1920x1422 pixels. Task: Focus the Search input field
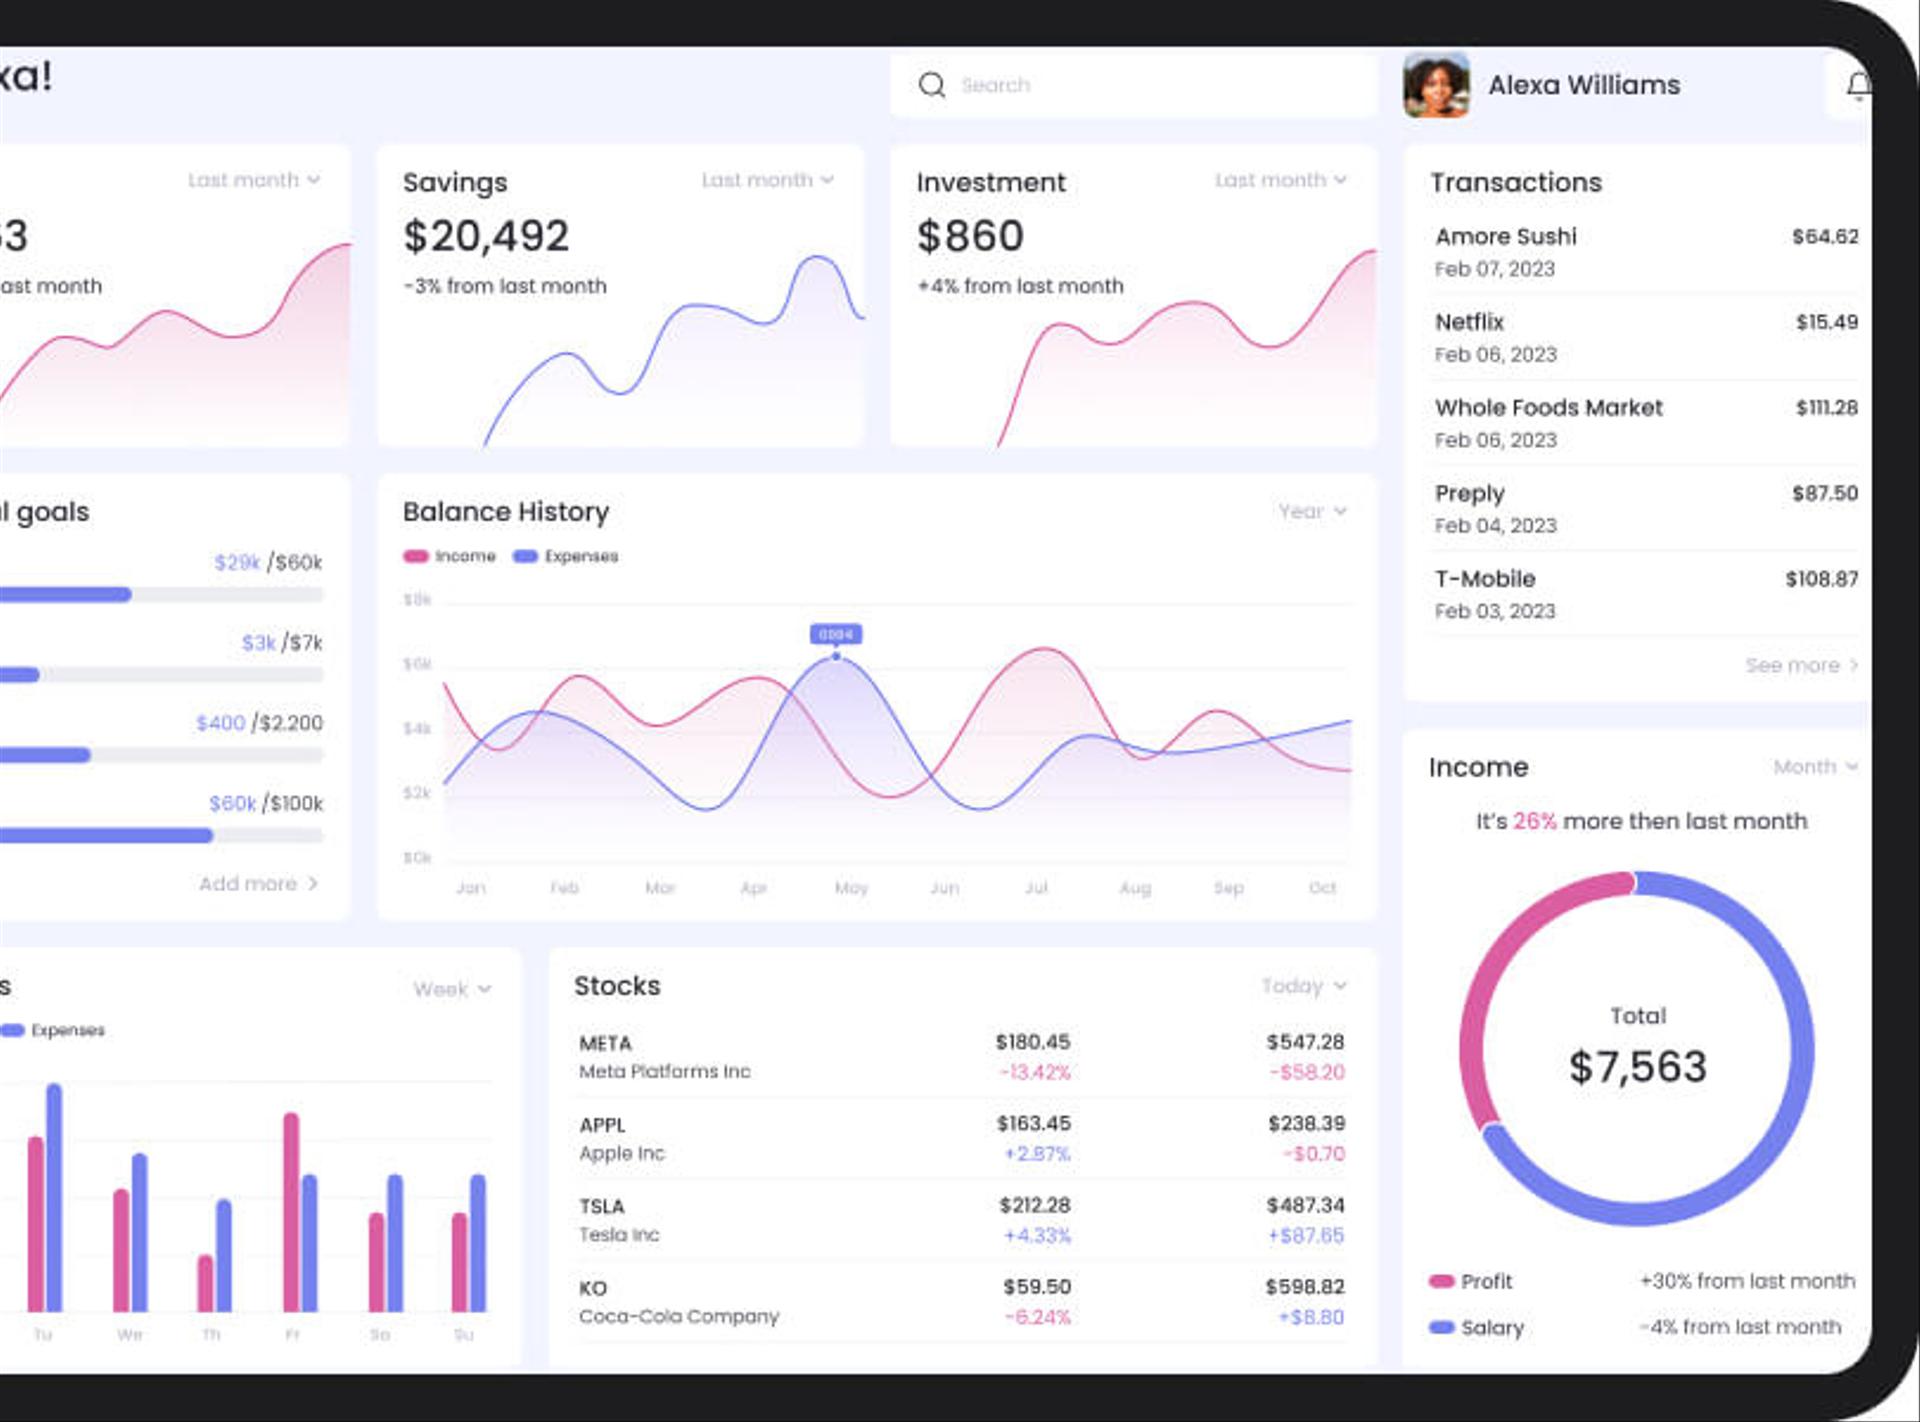(x=1133, y=85)
